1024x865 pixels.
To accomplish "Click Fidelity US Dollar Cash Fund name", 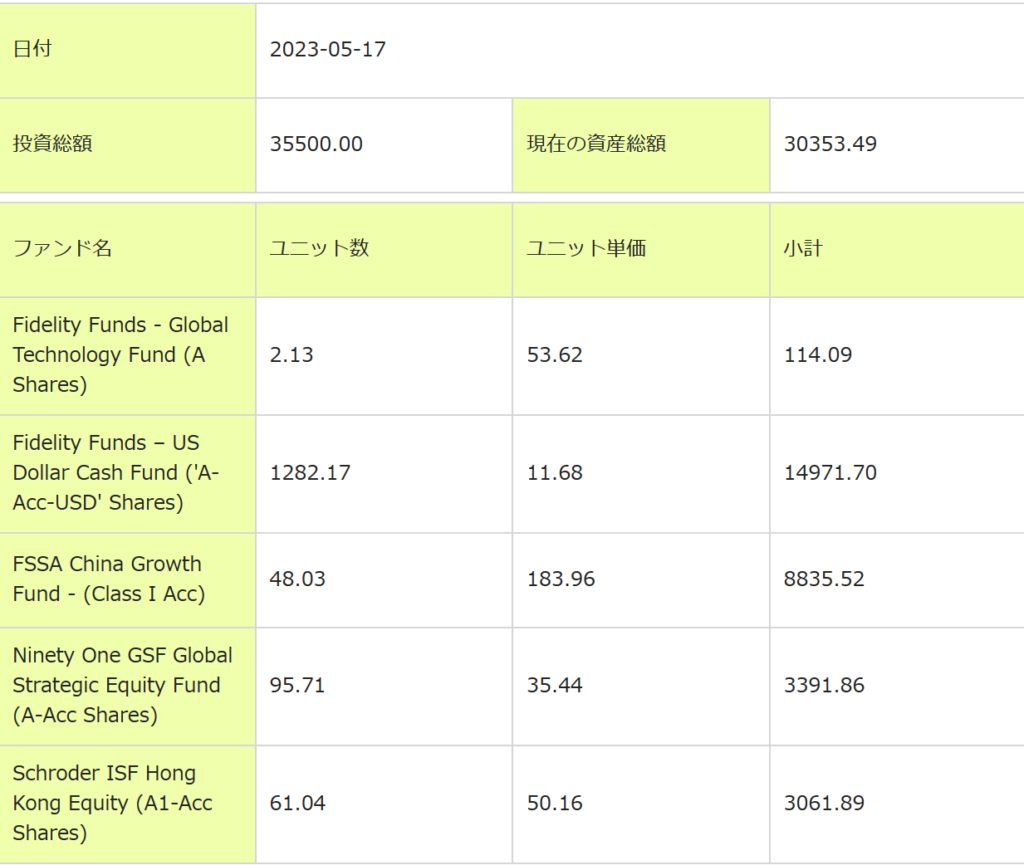I will (x=115, y=473).
